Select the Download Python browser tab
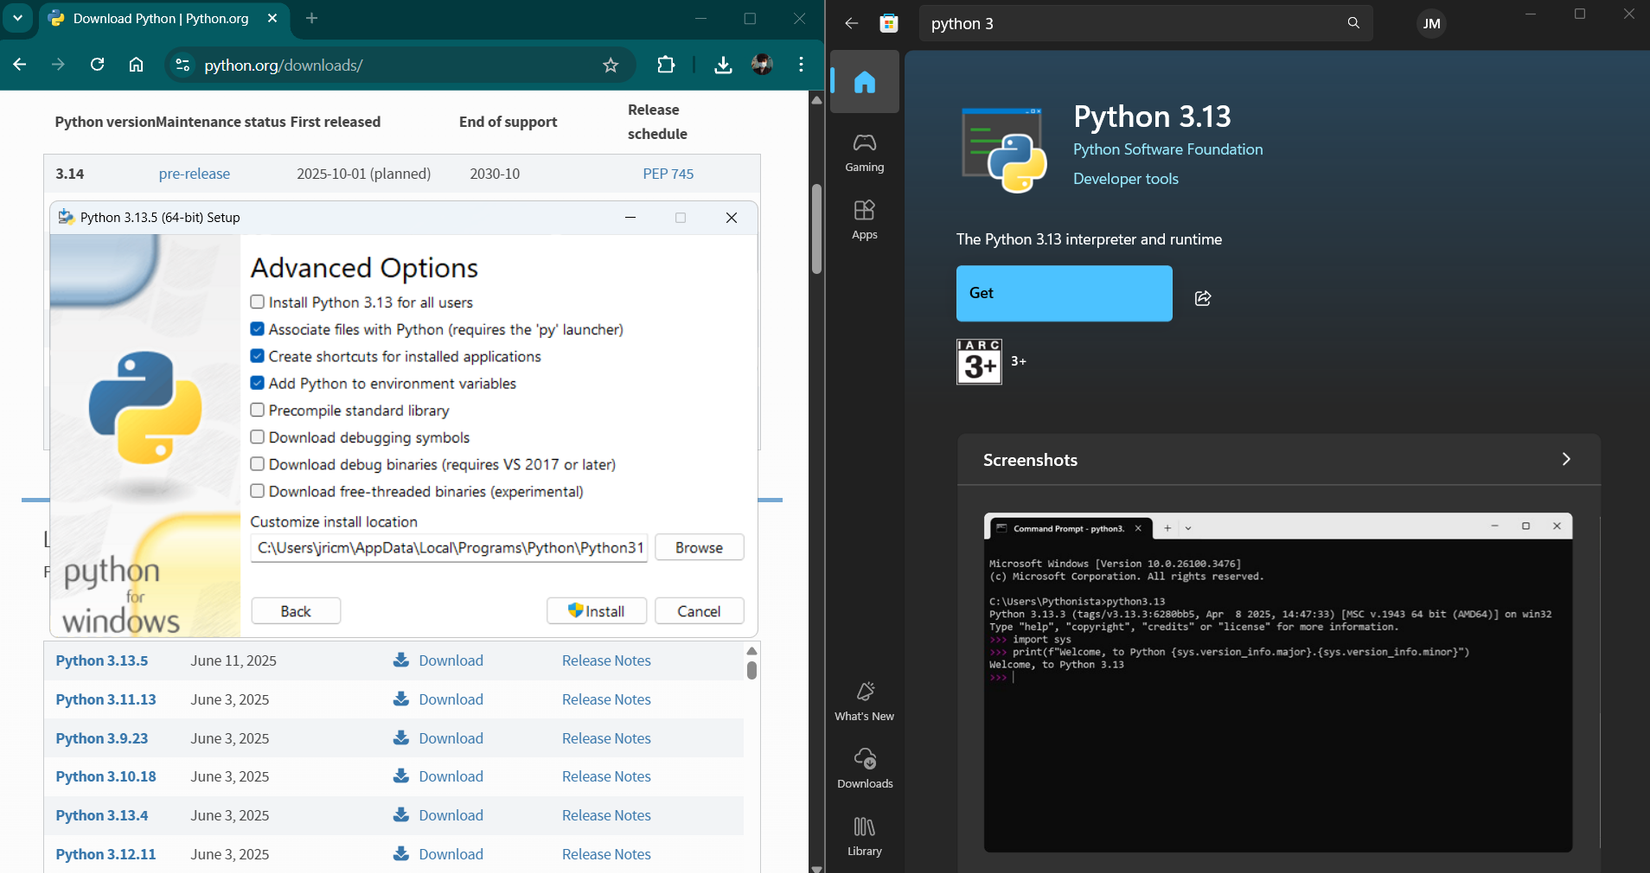 click(x=160, y=18)
